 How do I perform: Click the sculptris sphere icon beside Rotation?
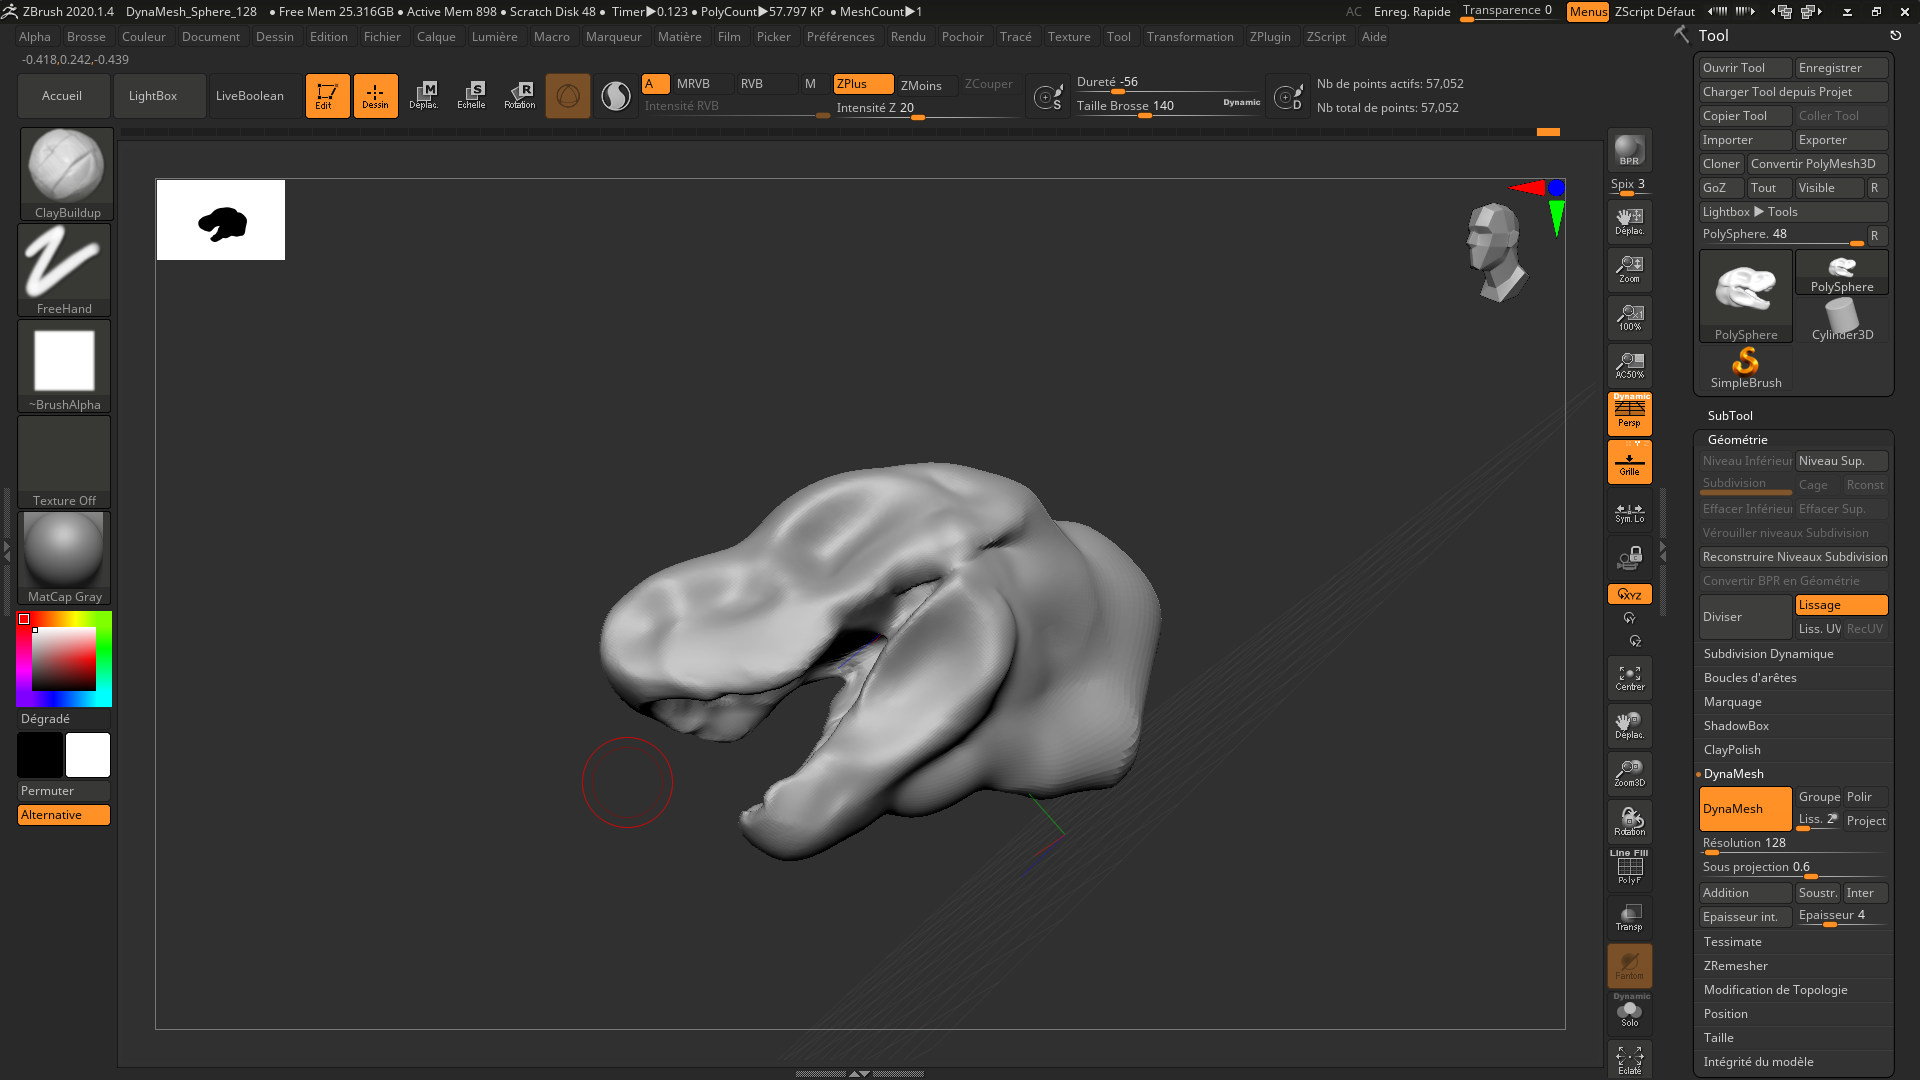pyautogui.click(x=567, y=96)
